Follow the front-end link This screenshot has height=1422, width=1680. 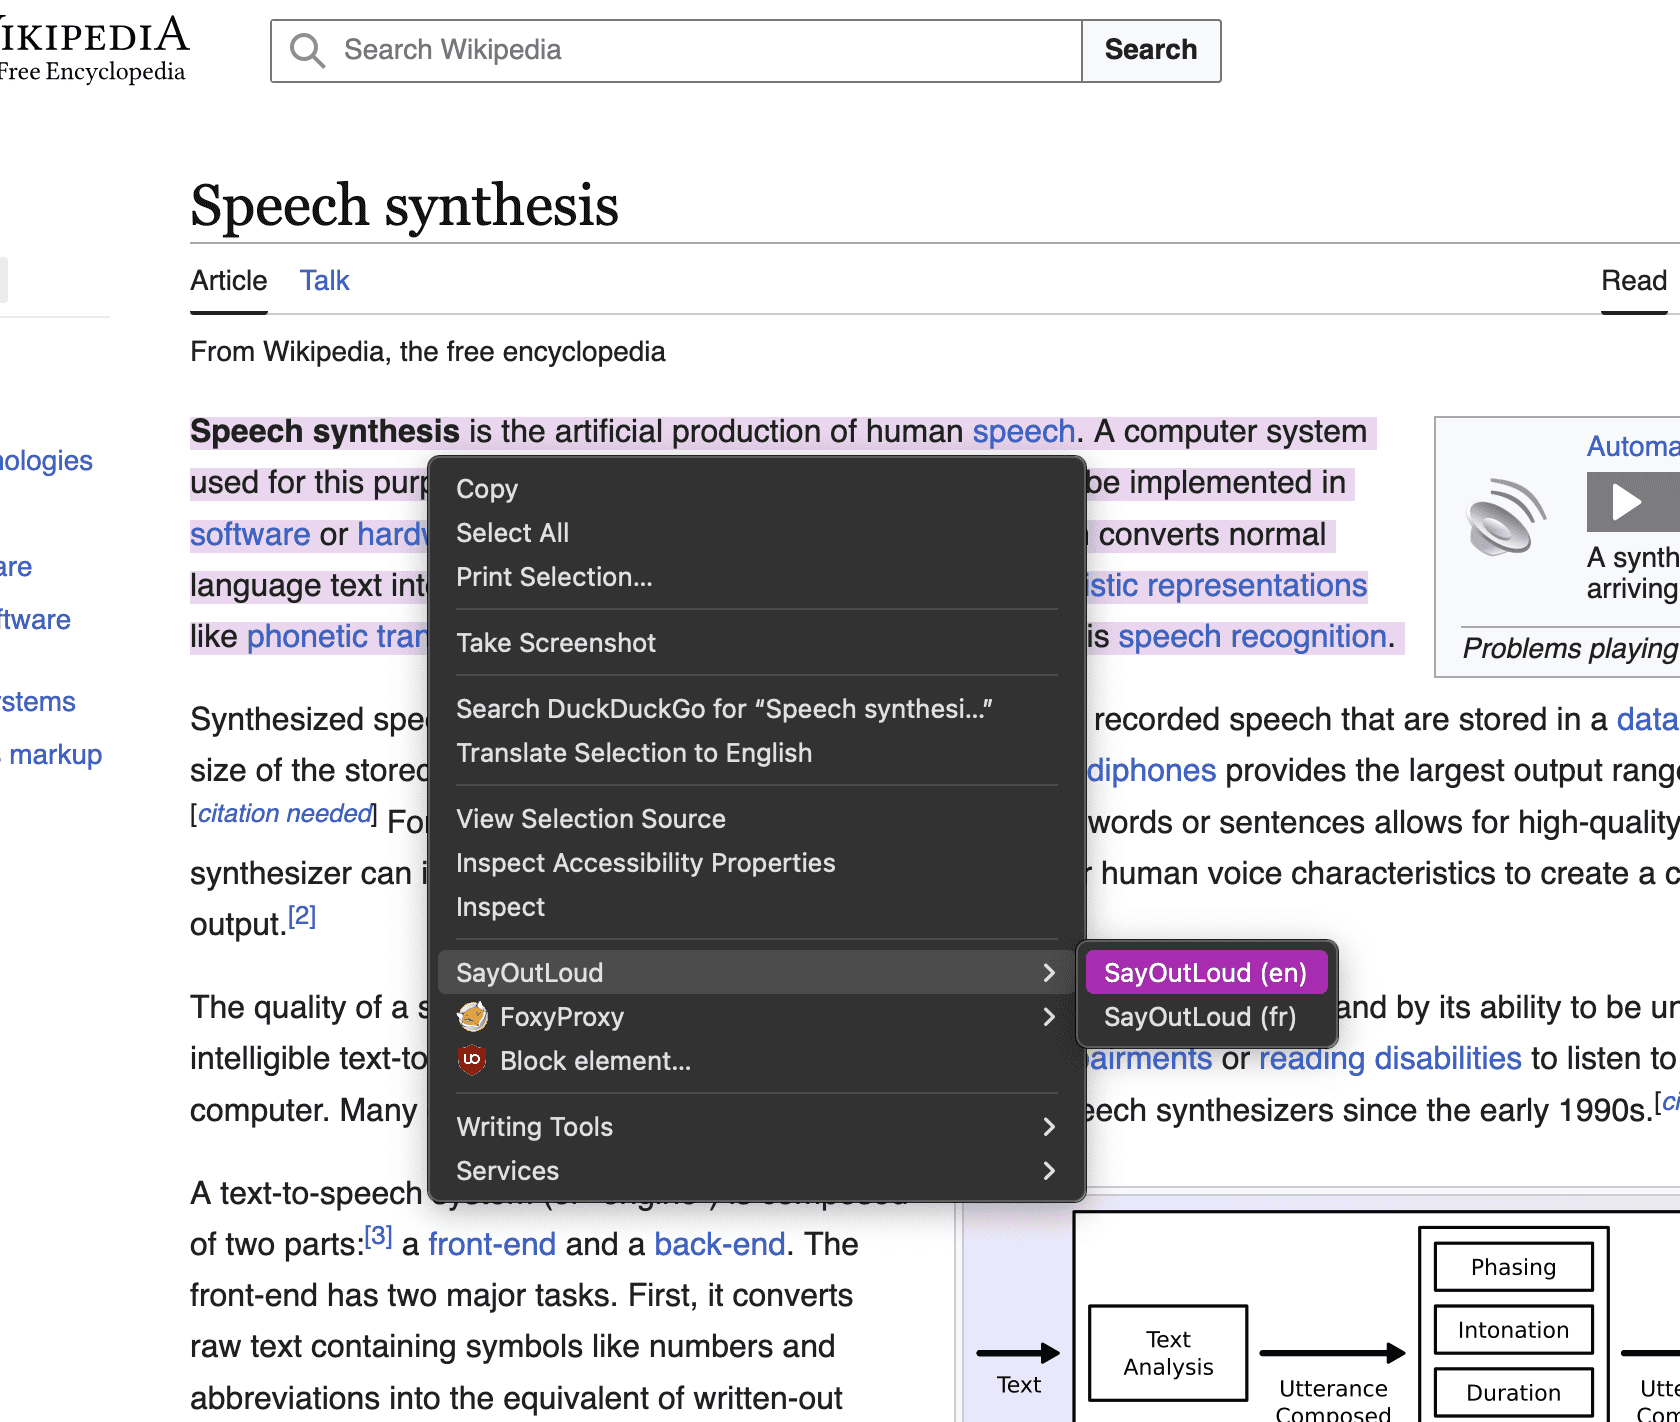pos(492,1244)
